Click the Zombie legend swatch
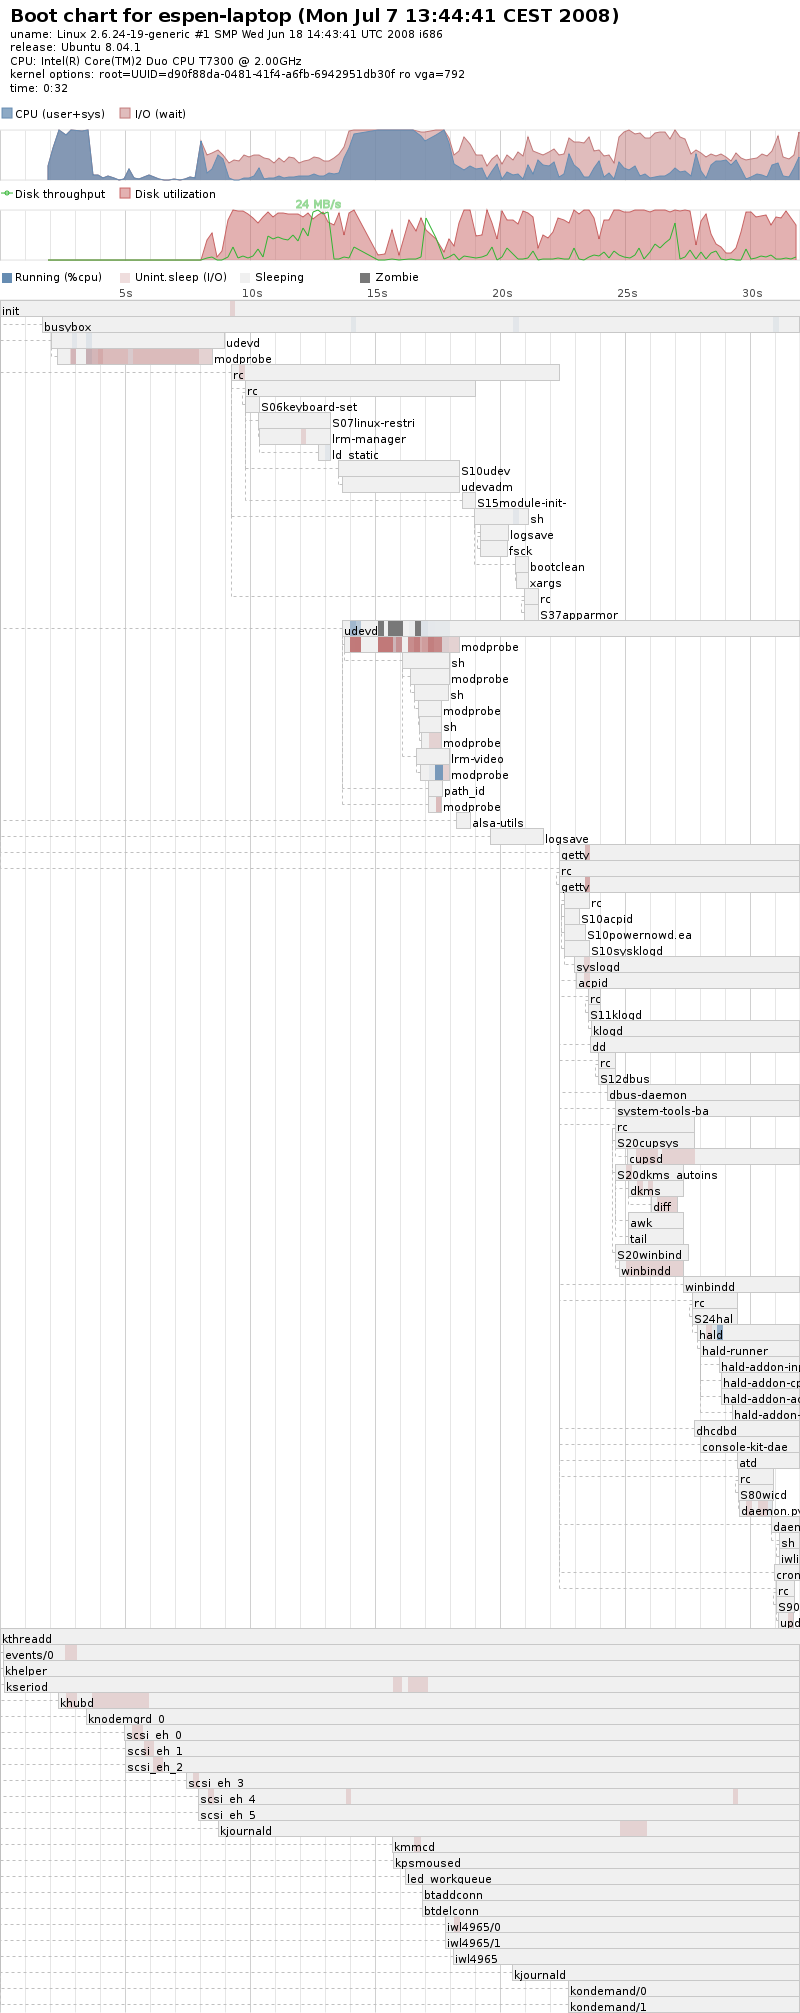 click(x=365, y=278)
